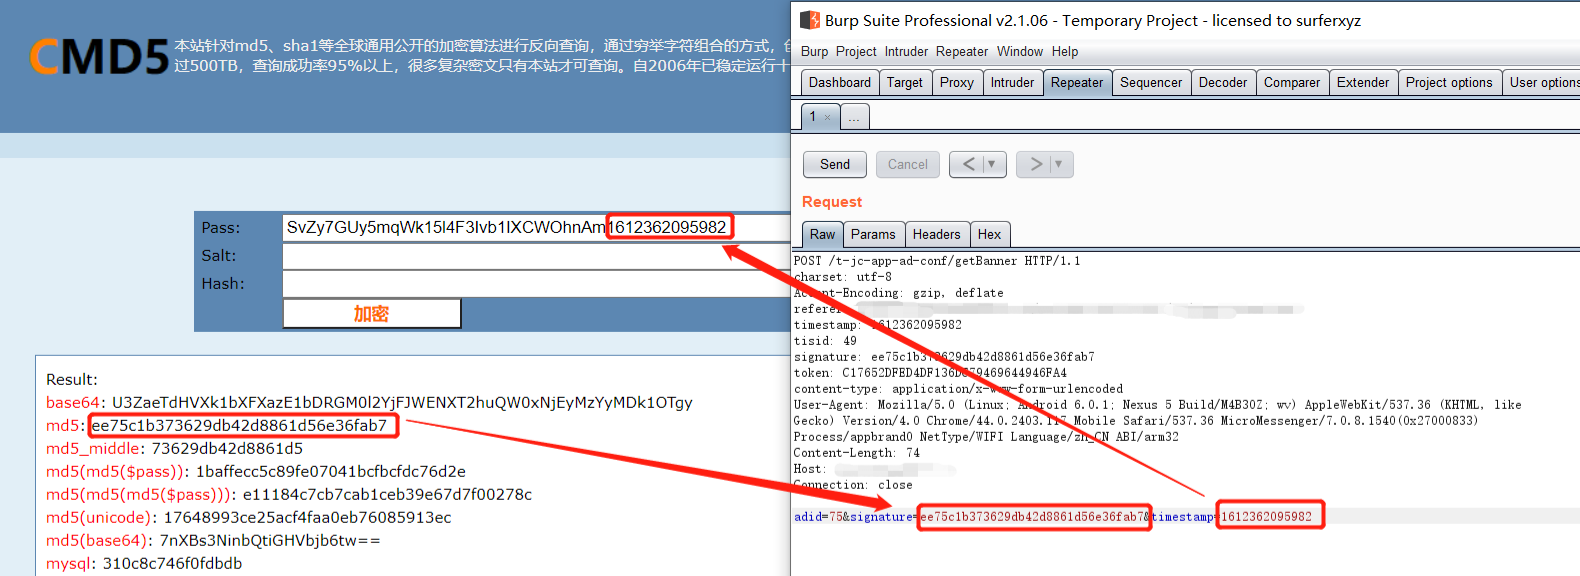Open the Help menu
Viewport: 1580px width, 576px height.
pyautogui.click(x=1065, y=51)
